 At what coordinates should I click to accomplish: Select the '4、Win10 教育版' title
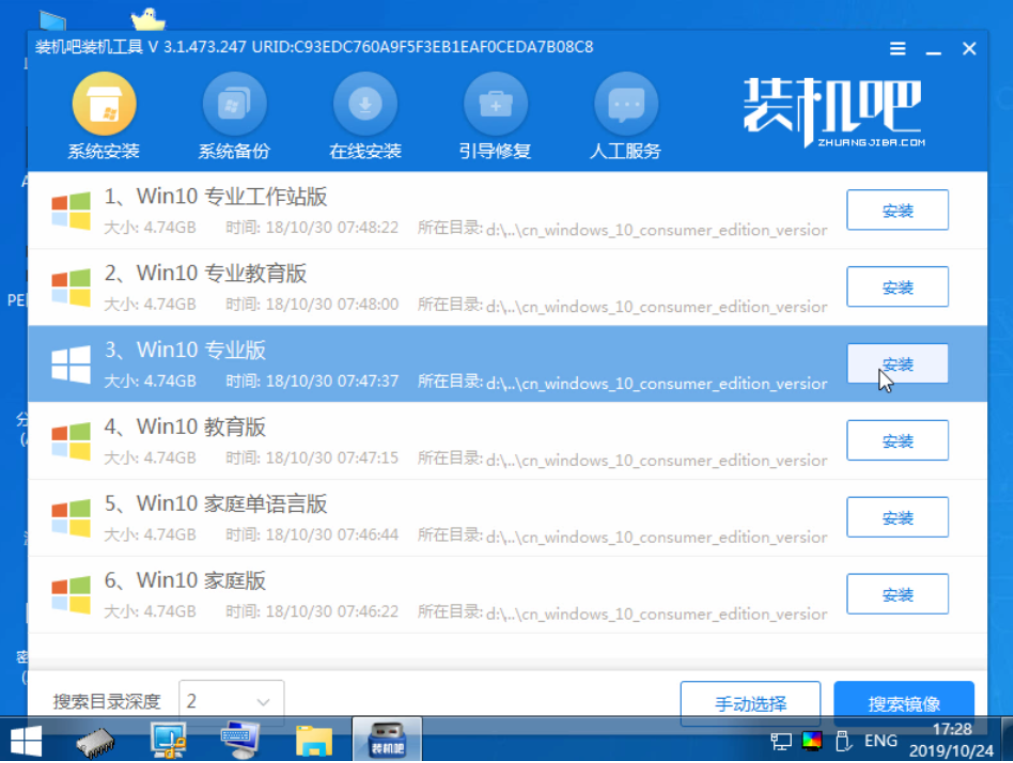click(185, 427)
